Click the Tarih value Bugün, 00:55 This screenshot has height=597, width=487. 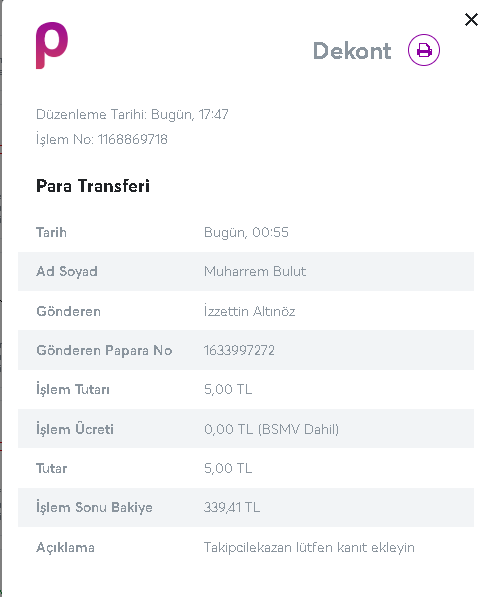click(x=246, y=232)
